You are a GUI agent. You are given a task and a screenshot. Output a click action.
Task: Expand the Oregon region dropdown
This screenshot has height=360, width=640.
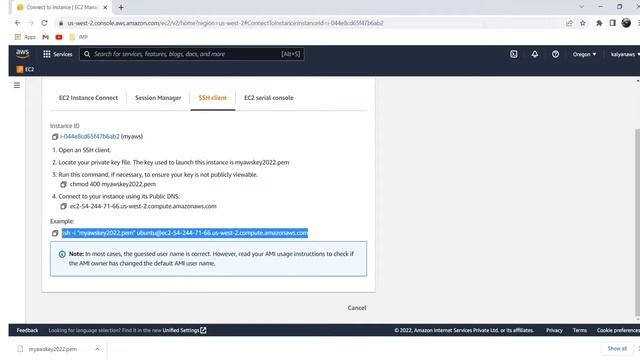tap(584, 54)
